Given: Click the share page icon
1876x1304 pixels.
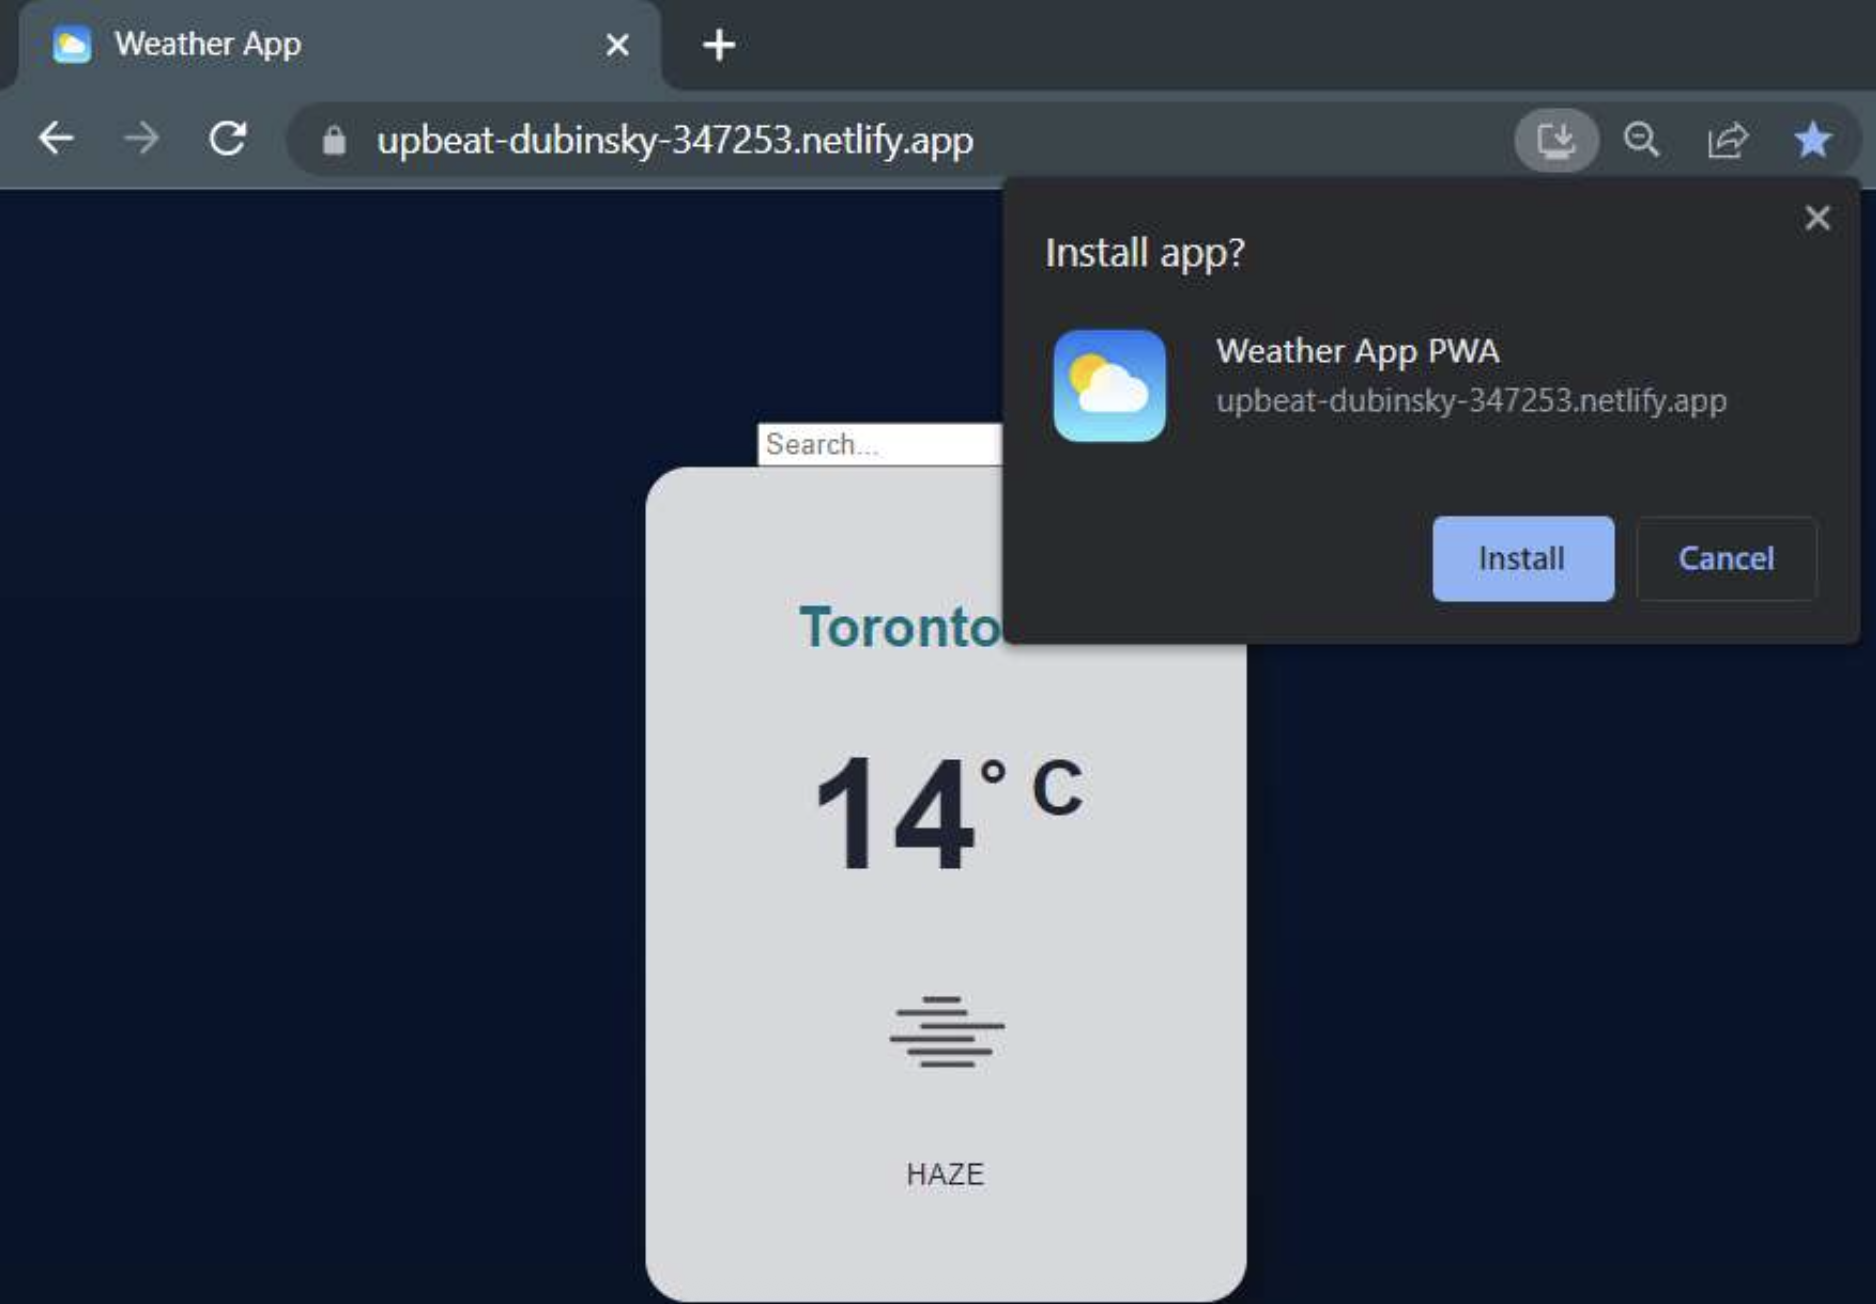Looking at the screenshot, I should tap(1727, 140).
